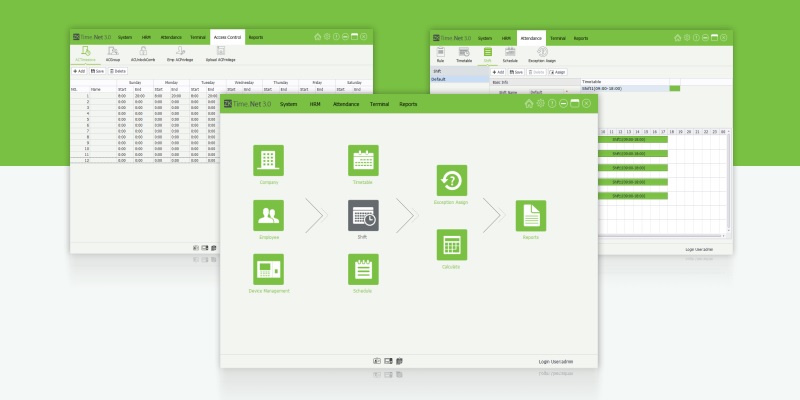This screenshot has height=400, width=800.
Task: Click Exception Assign toolbar icon in Attendance window
Action: 542,52
